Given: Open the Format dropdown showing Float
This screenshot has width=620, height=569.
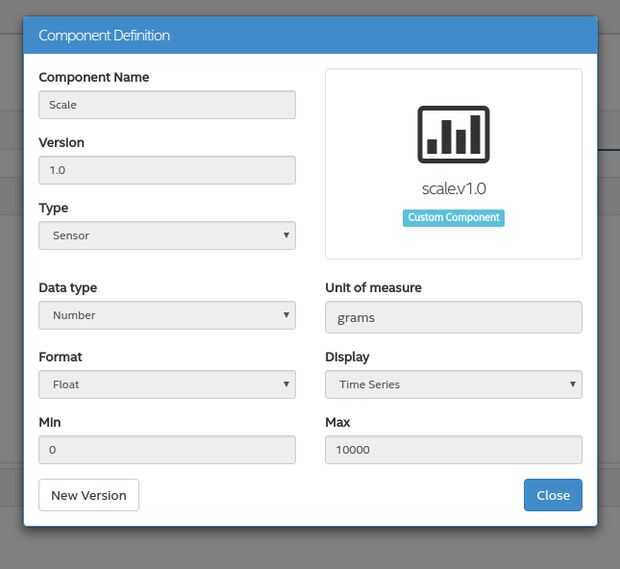Looking at the screenshot, I should click(167, 384).
